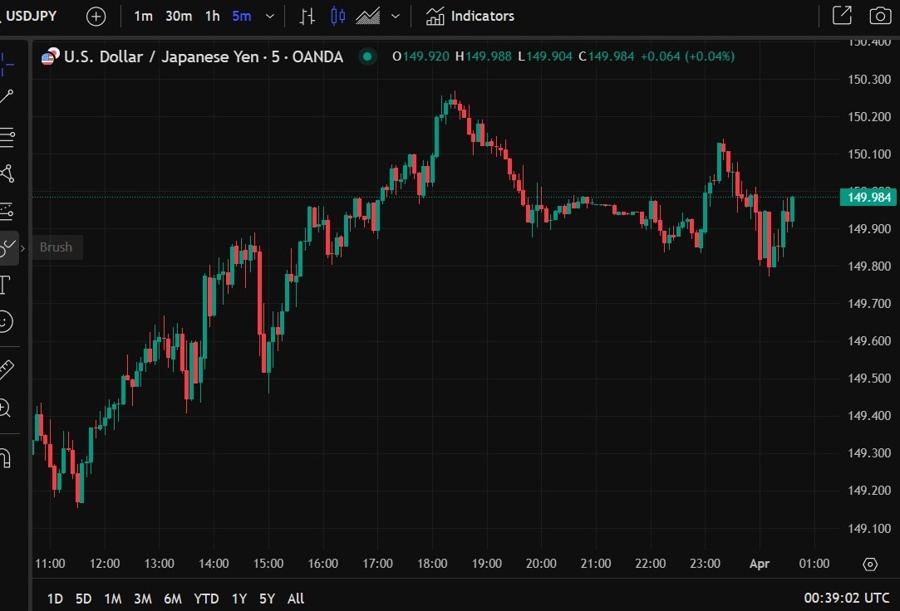Choose the Area chart style icon
This screenshot has height=611, width=900.
click(x=368, y=17)
